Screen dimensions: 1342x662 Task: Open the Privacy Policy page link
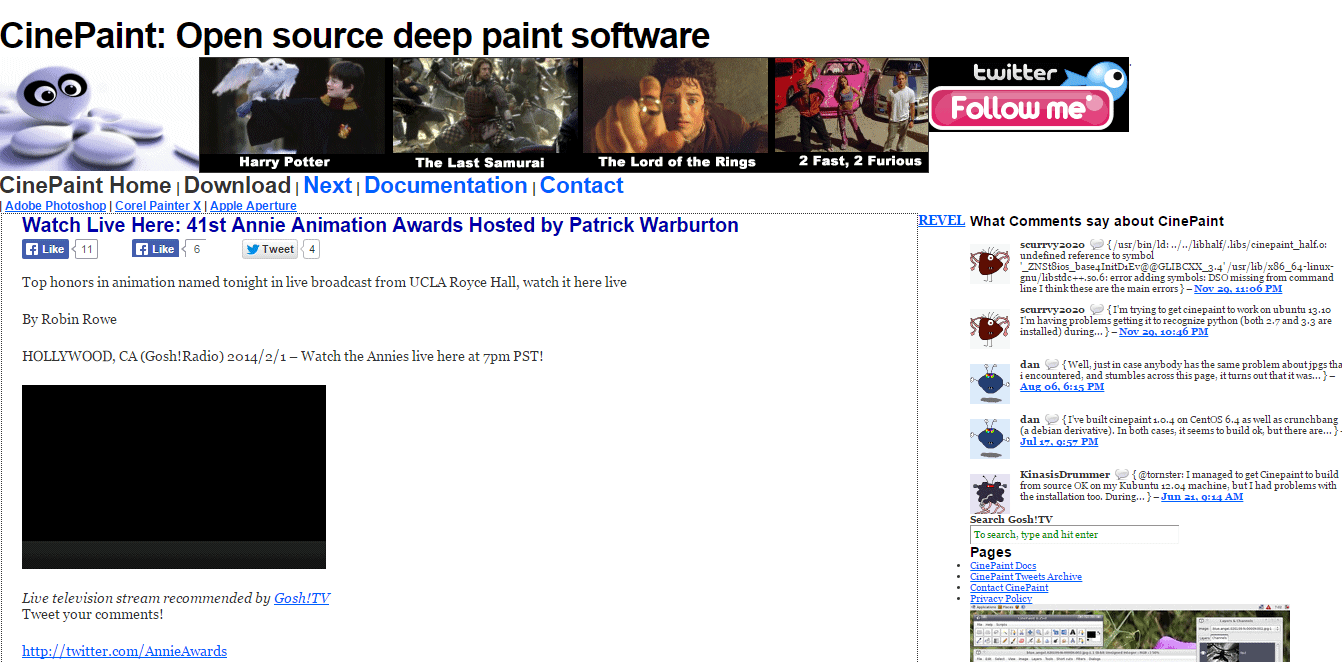[x=1001, y=599]
